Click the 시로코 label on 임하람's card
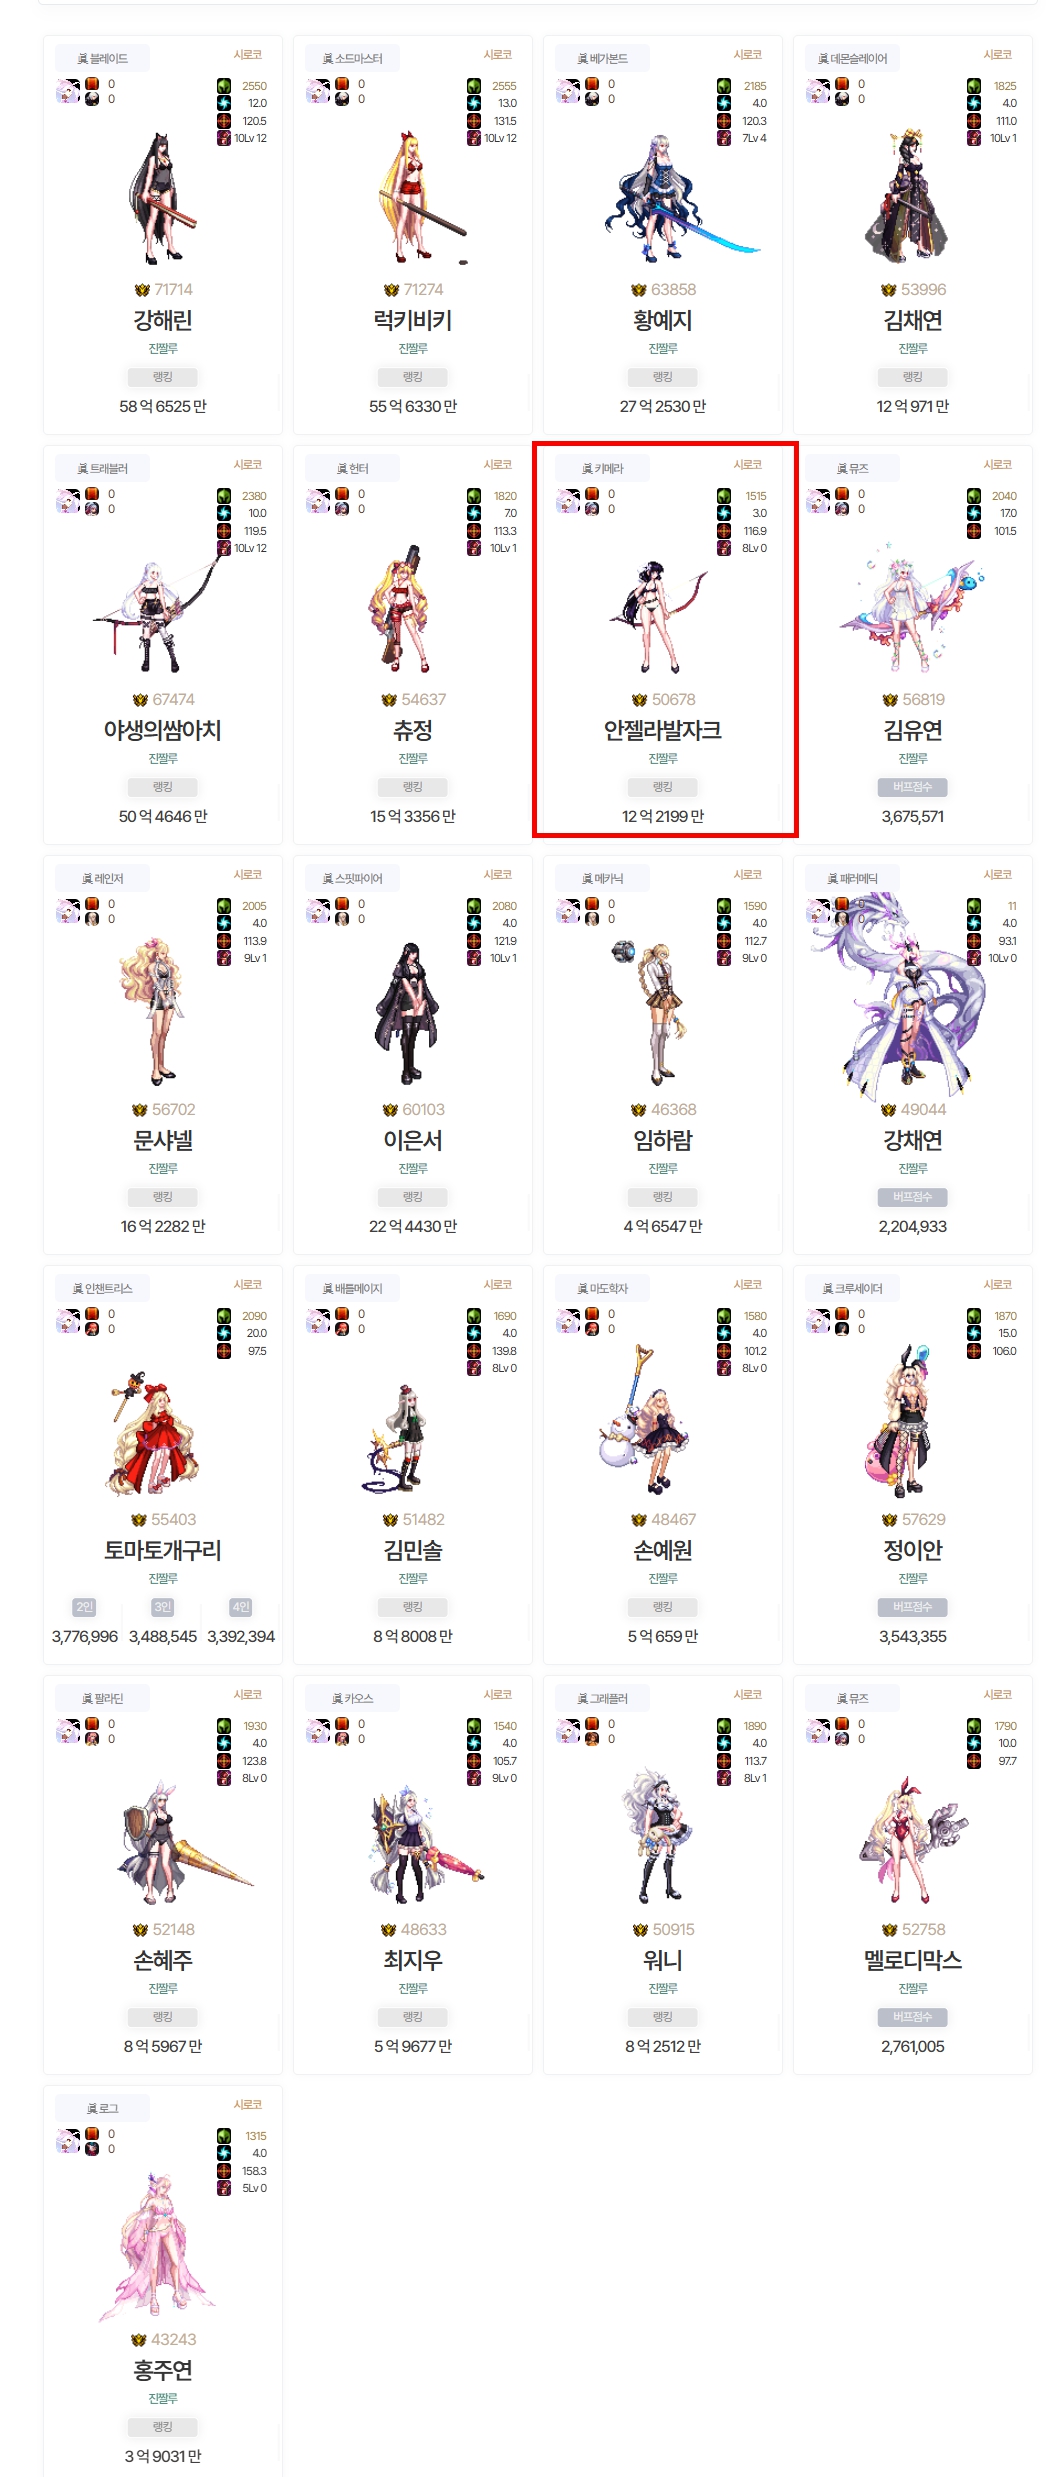Viewport: 1059px width, 2477px height. pyautogui.click(x=748, y=875)
